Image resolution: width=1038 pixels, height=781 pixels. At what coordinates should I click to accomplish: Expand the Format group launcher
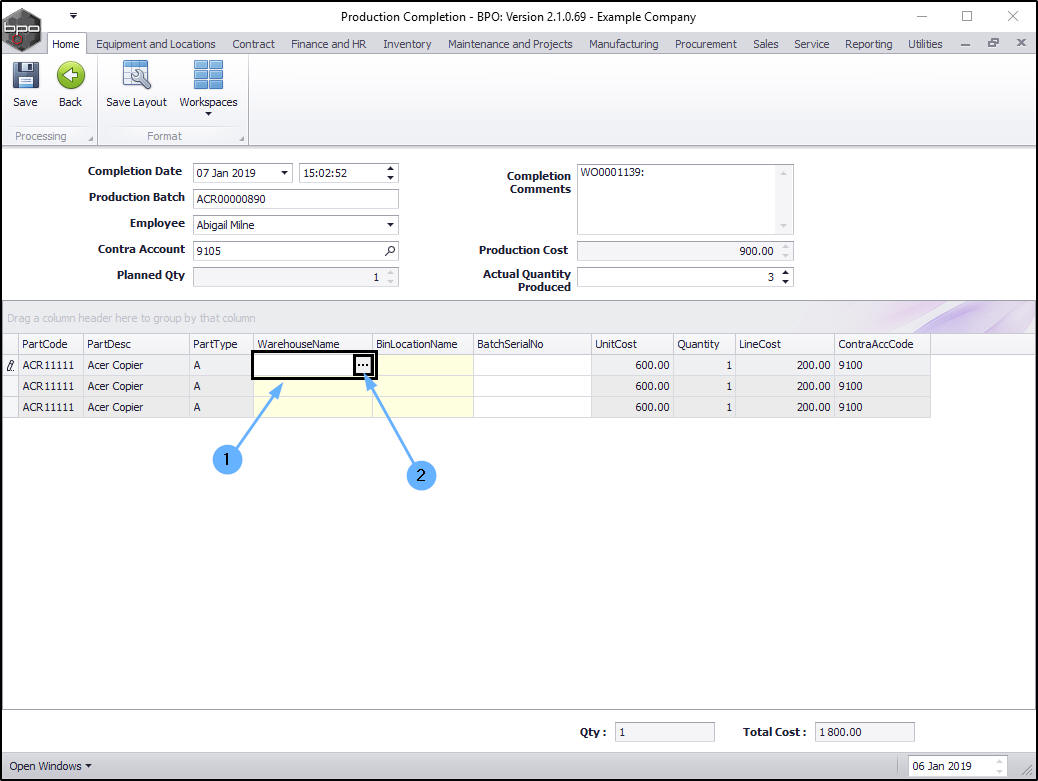click(x=242, y=138)
